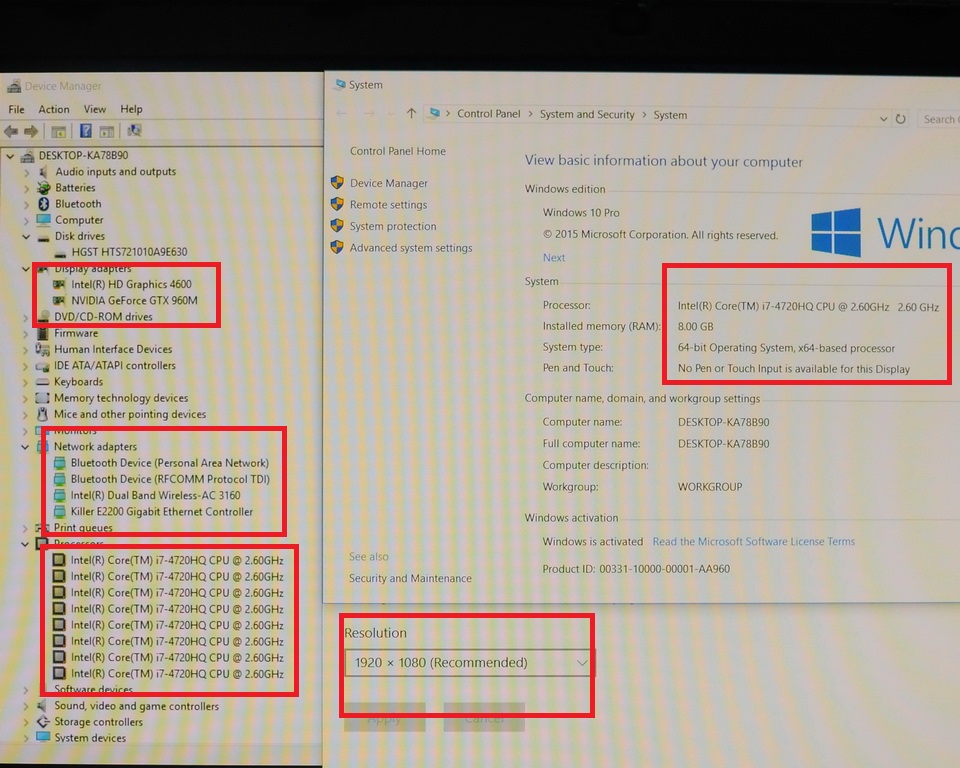The height and width of the screenshot is (768, 960).
Task: Click the Search box in System window
Action: click(939, 119)
